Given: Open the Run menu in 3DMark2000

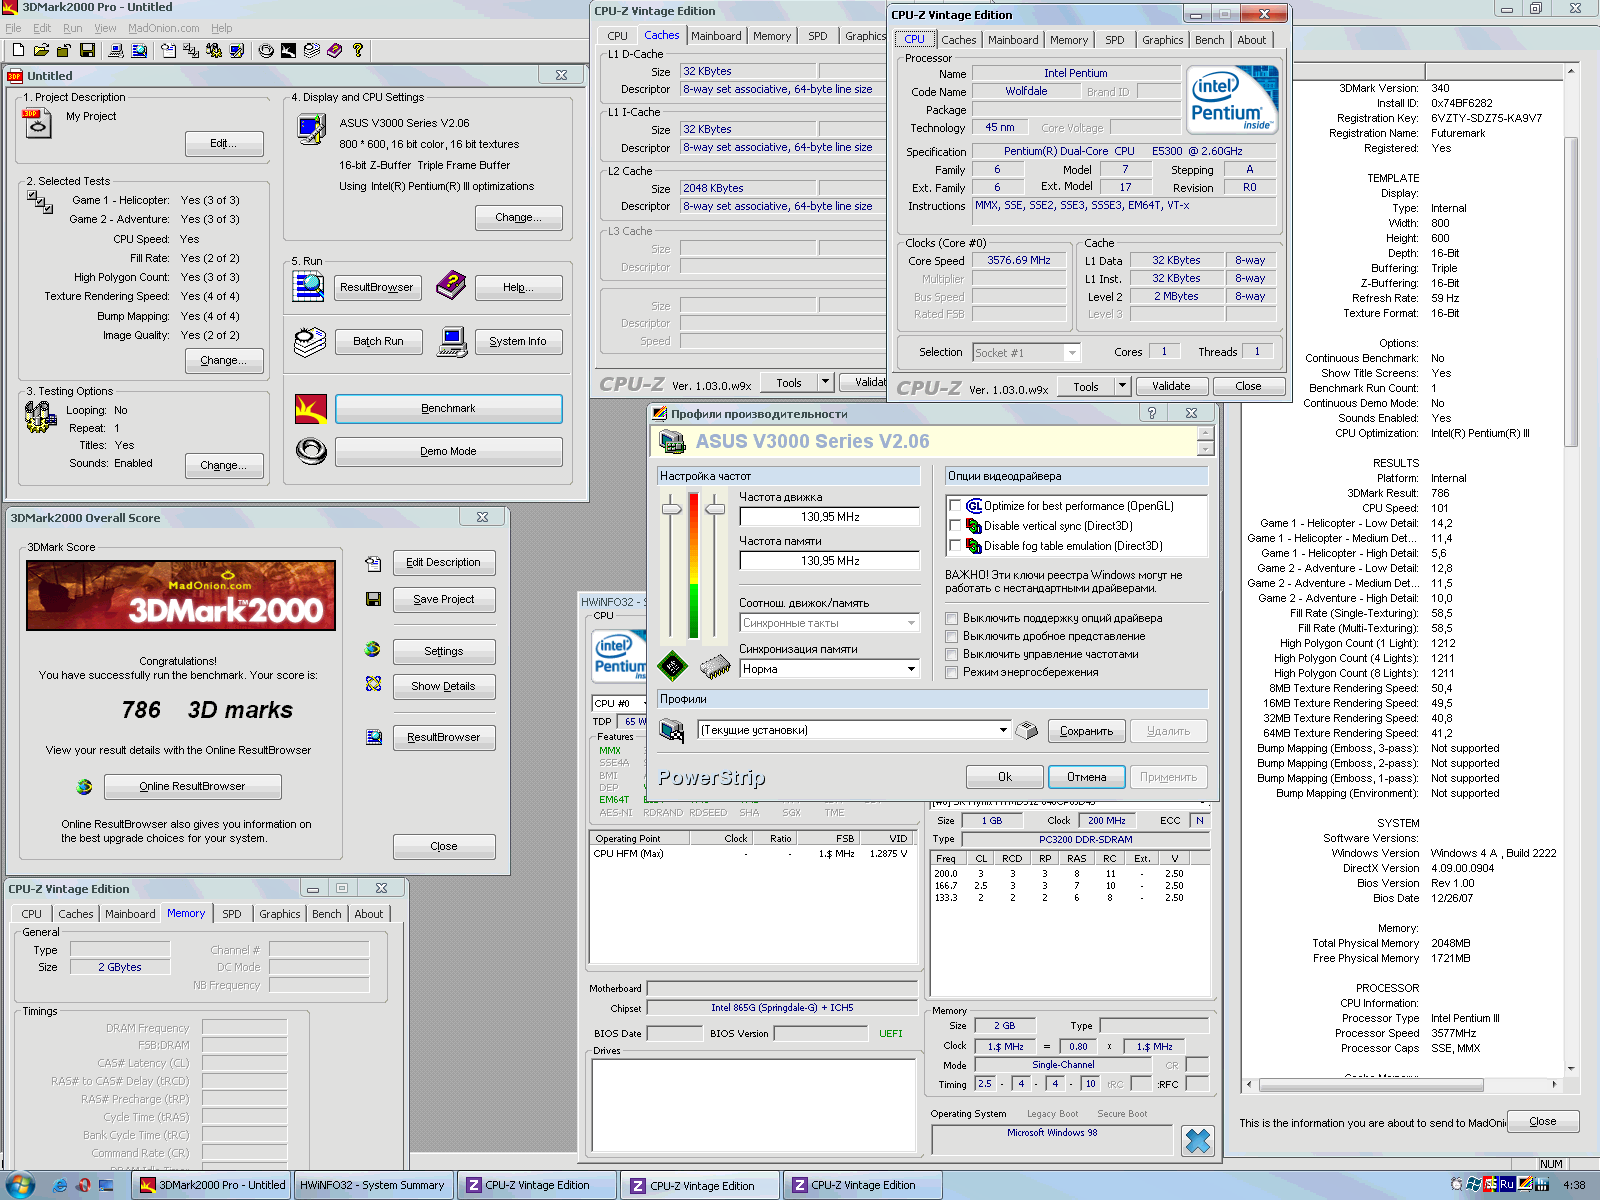Looking at the screenshot, I should pos(73,28).
